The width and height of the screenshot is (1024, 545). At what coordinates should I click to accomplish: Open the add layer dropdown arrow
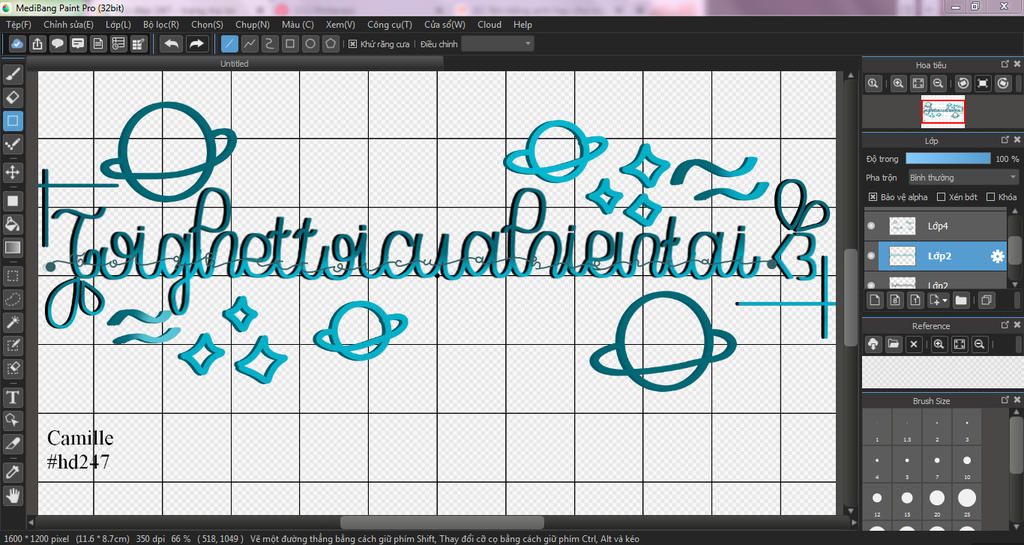pyautogui.click(x=946, y=300)
